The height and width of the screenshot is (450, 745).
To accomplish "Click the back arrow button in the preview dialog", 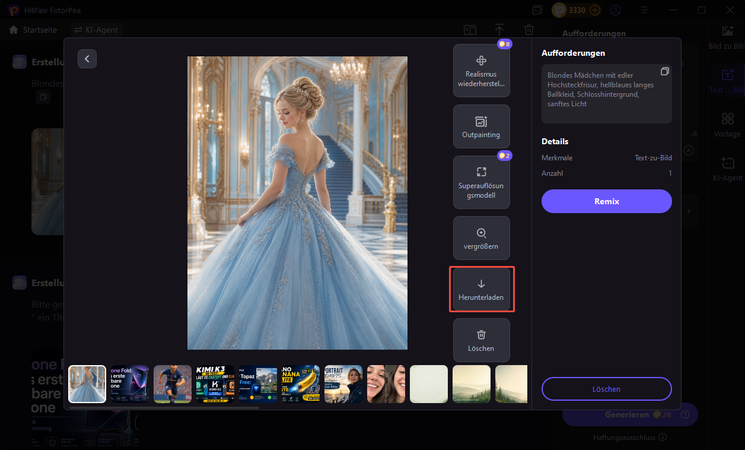I will (x=87, y=59).
